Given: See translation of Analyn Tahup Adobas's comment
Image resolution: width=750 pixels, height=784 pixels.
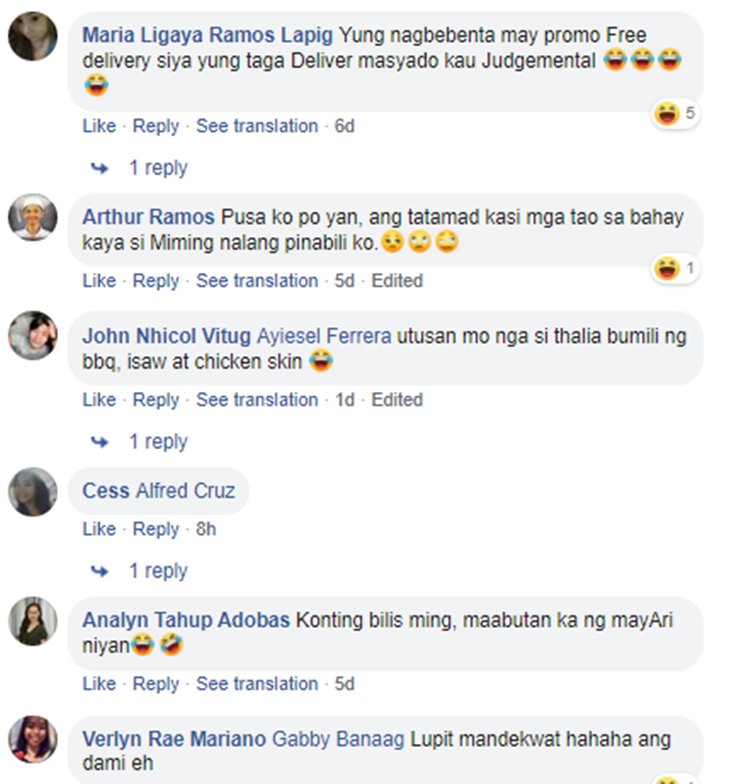Looking at the screenshot, I should [x=257, y=684].
